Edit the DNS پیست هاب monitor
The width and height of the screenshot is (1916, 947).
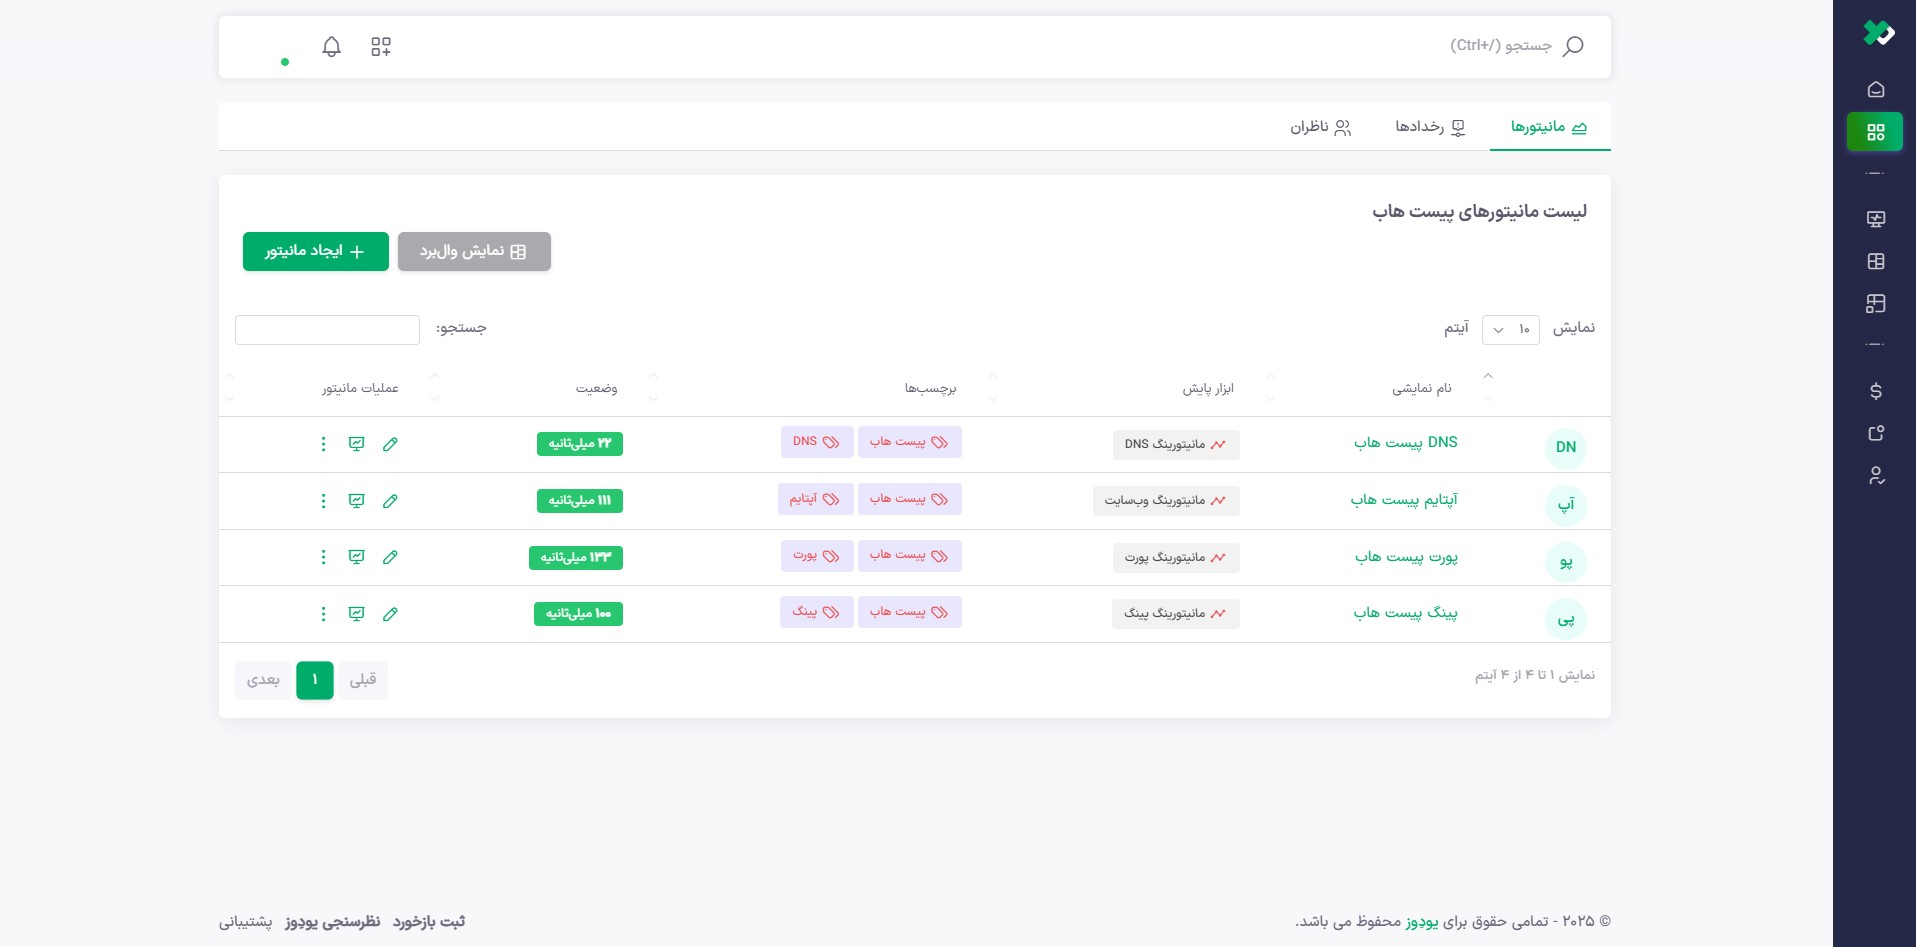point(390,444)
